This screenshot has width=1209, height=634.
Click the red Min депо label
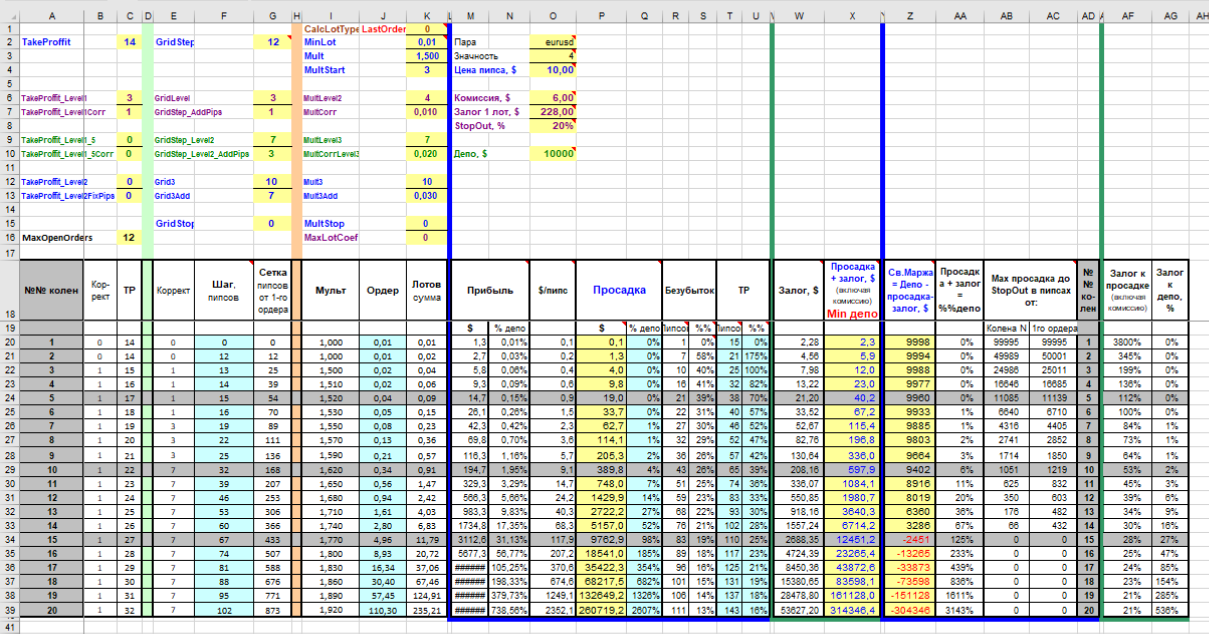pos(851,314)
